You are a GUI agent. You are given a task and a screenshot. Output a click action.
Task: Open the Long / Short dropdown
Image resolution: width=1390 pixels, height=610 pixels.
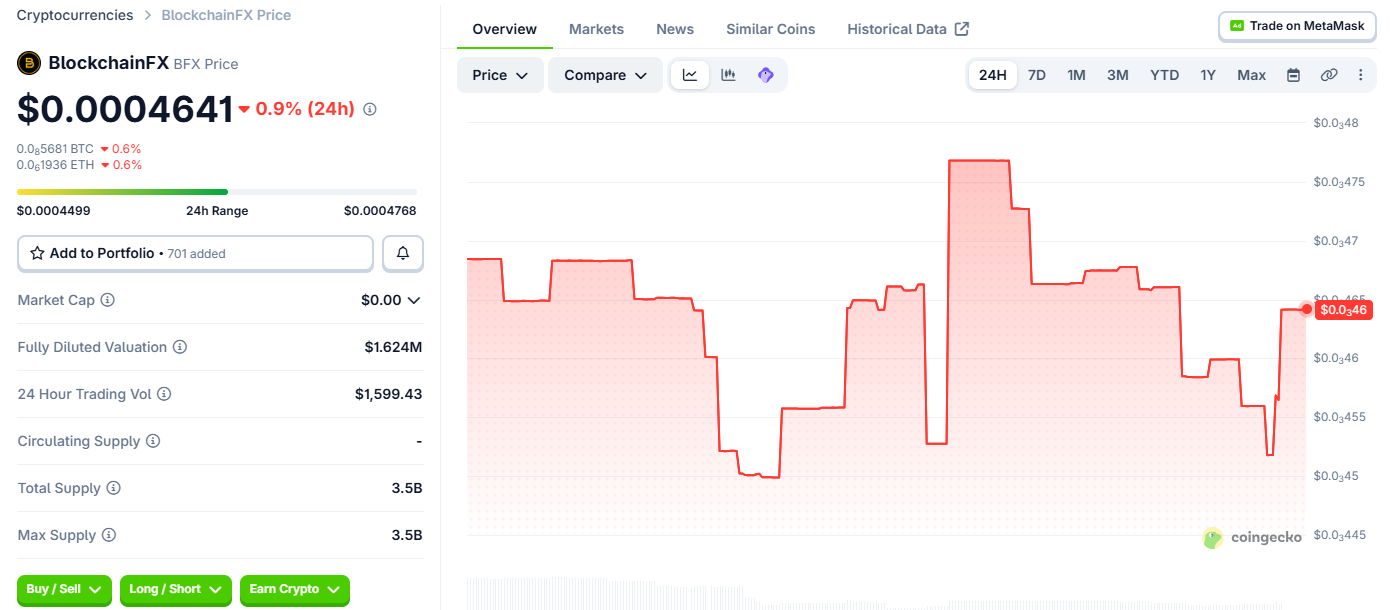176,590
